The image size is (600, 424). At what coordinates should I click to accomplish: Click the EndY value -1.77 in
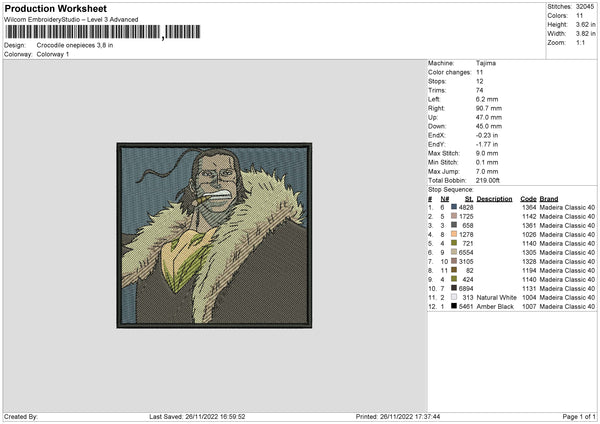click(487, 144)
